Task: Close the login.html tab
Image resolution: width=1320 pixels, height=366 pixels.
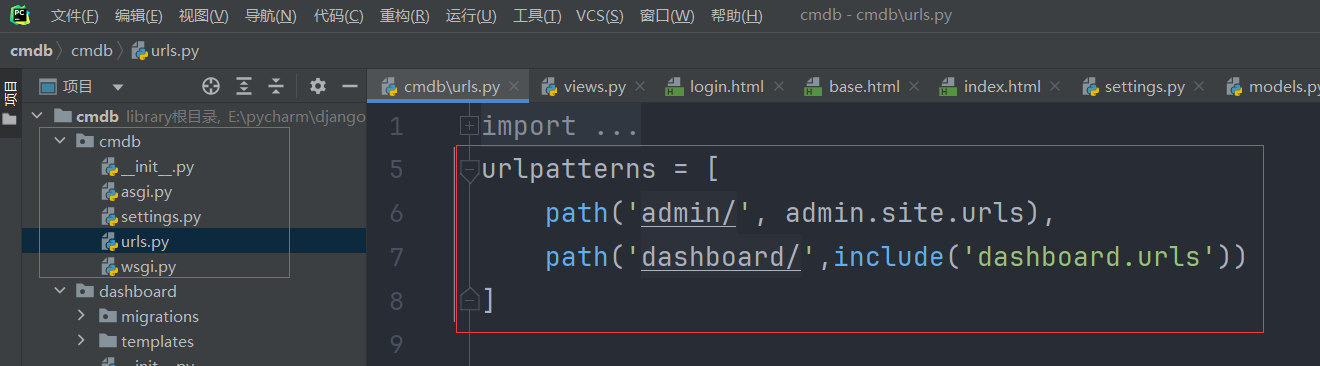Action: (778, 87)
